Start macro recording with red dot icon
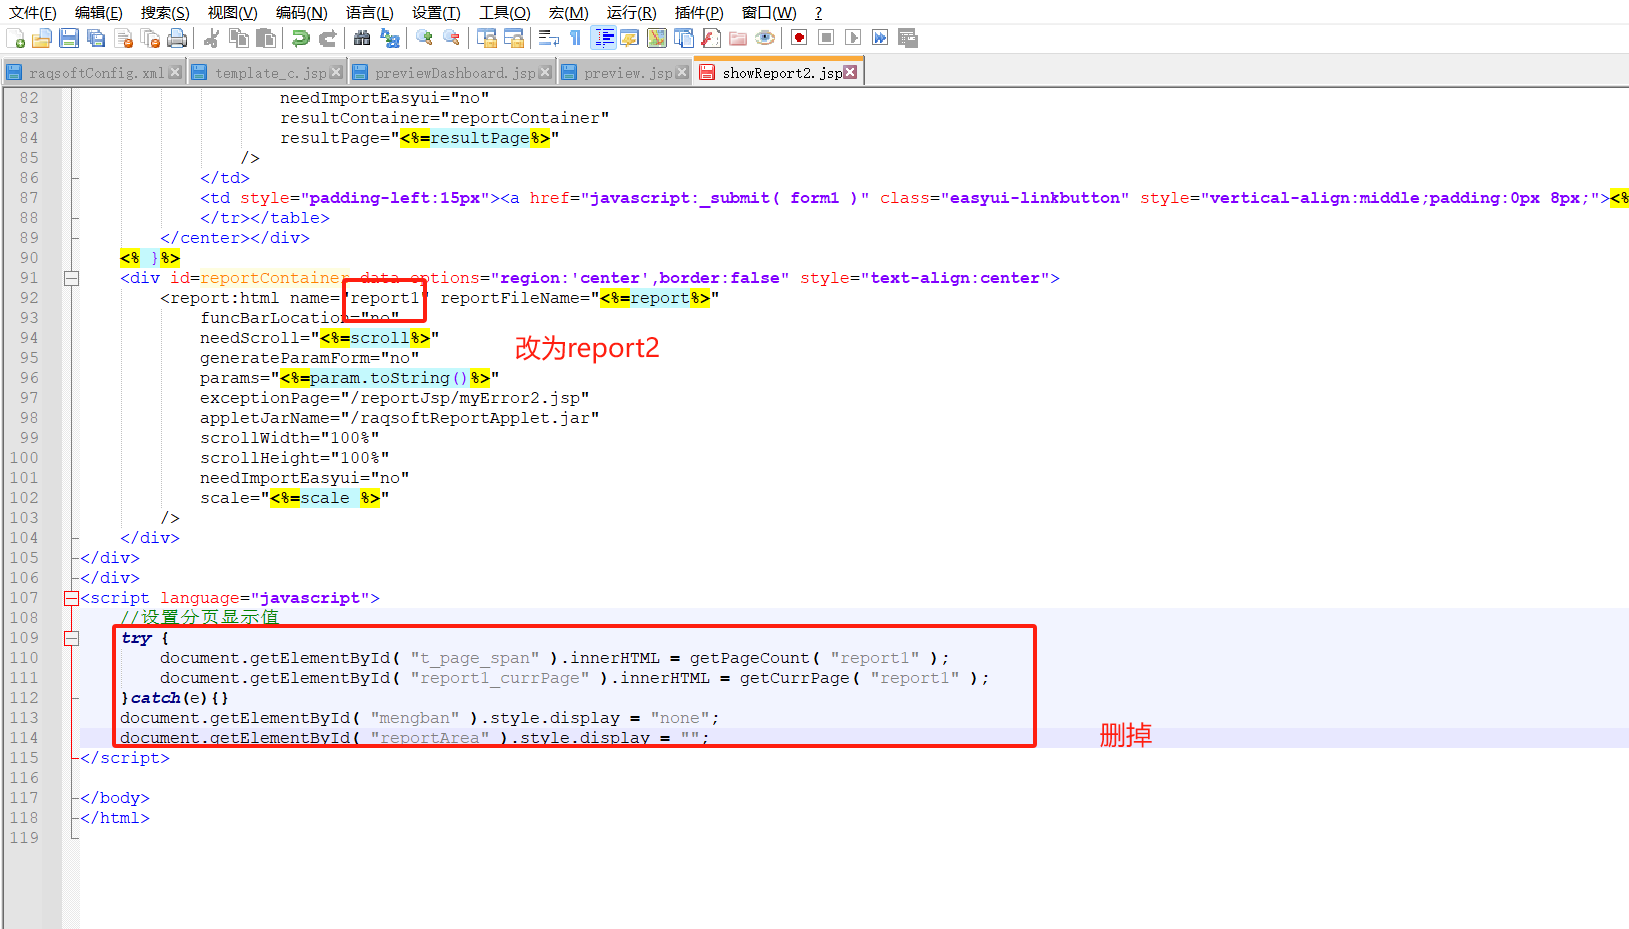 (x=799, y=38)
